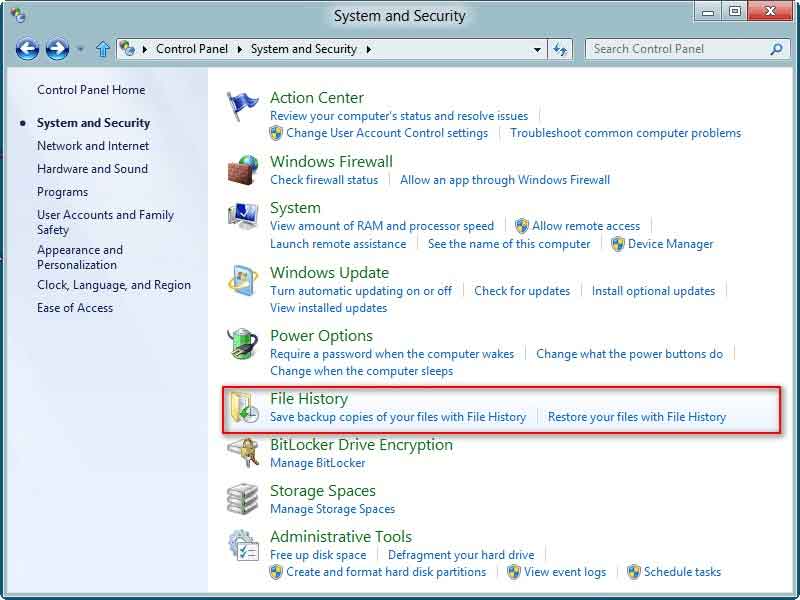Go forward with the Forward arrow button
Image resolution: width=800 pixels, height=600 pixels.
point(57,49)
